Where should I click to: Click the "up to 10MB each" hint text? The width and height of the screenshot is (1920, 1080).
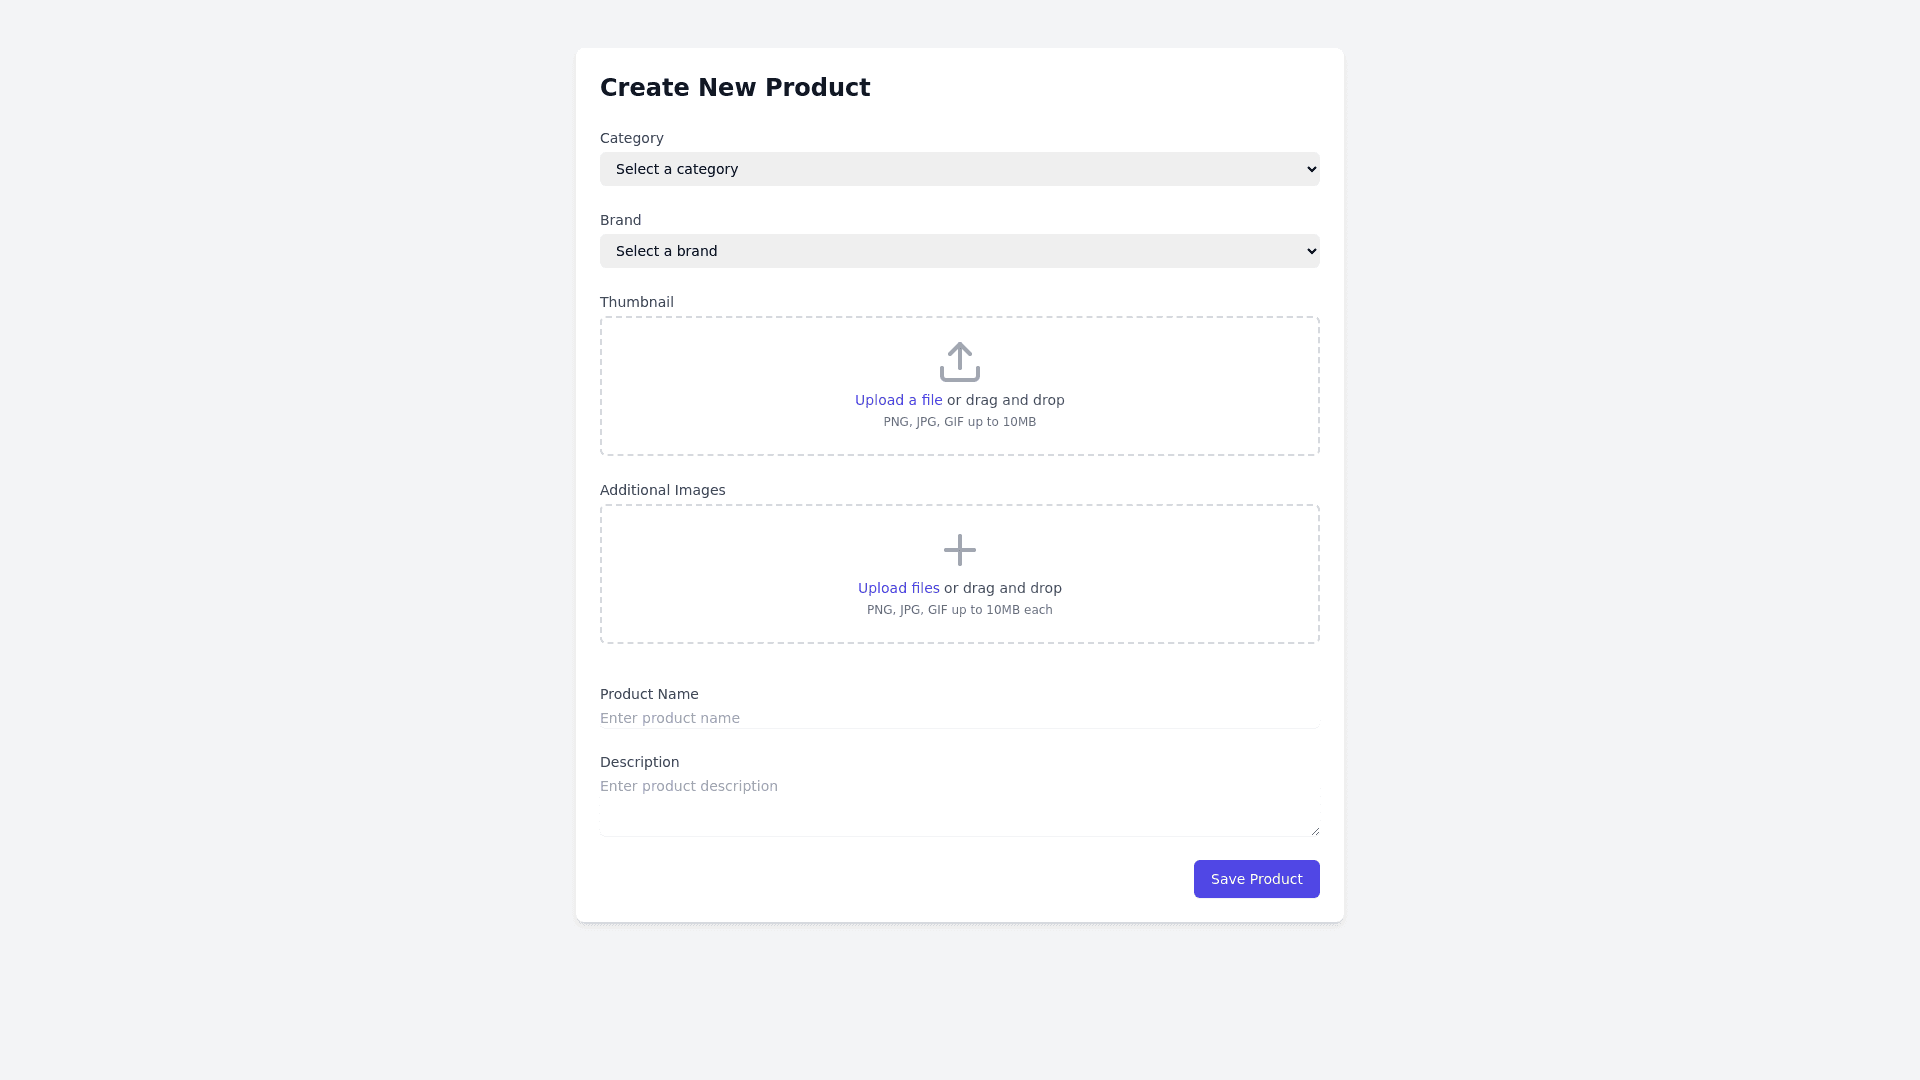(x=959, y=610)
